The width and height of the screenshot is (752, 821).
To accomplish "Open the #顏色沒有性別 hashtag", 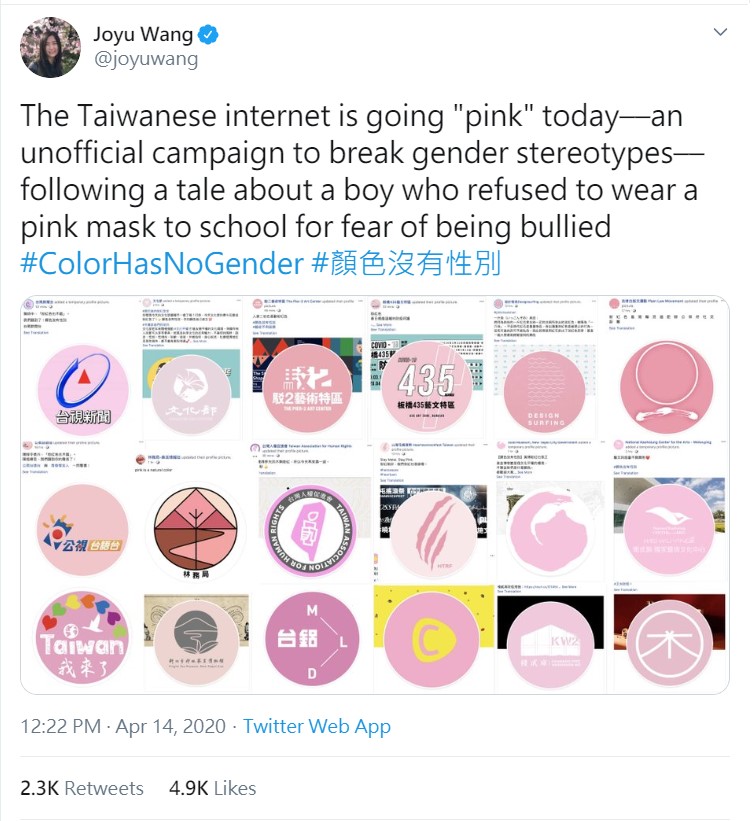I will click(406, 263).
